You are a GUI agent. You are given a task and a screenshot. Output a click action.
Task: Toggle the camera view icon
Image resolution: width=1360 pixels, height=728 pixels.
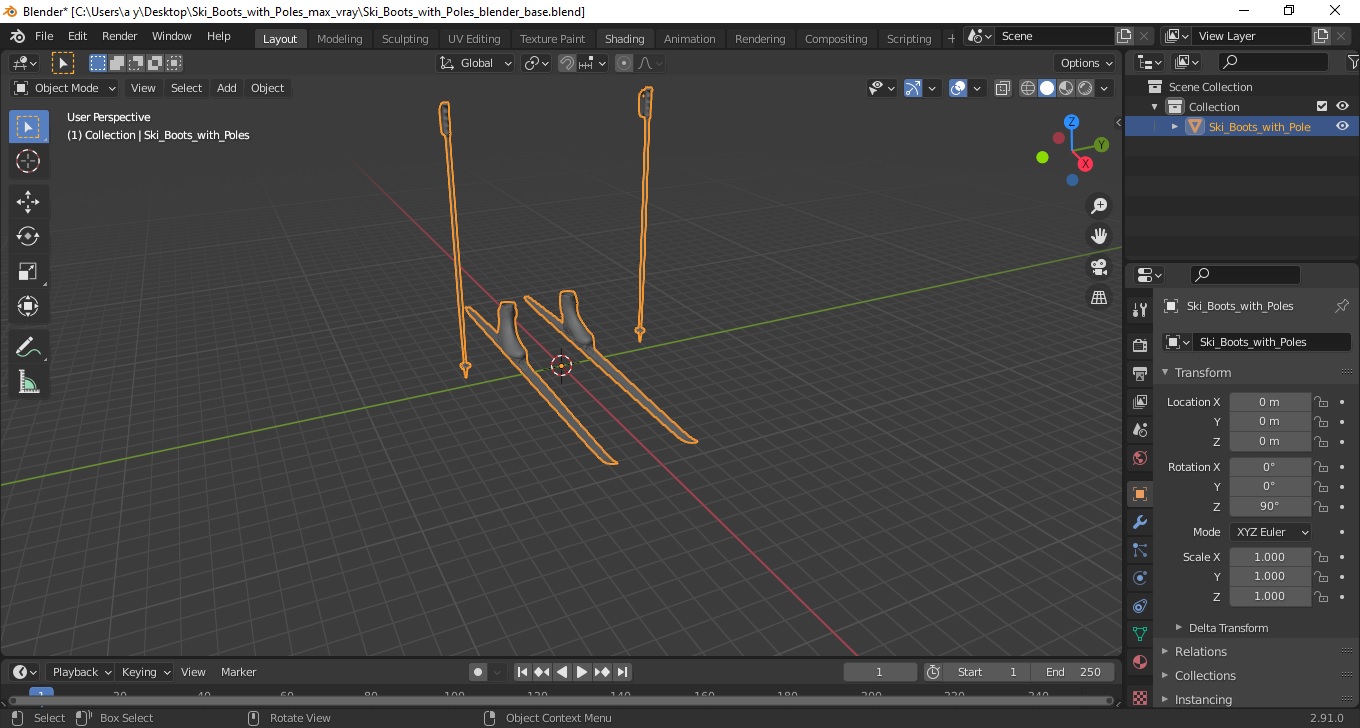point(1099,267)
